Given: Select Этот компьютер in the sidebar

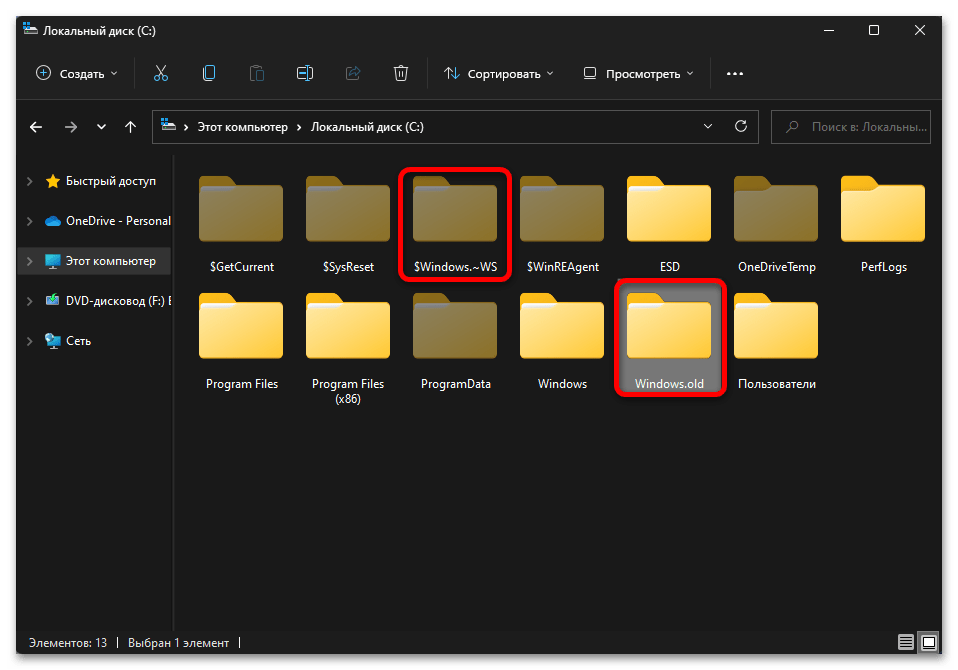Looking at the screenshot, I should [110, 261].
